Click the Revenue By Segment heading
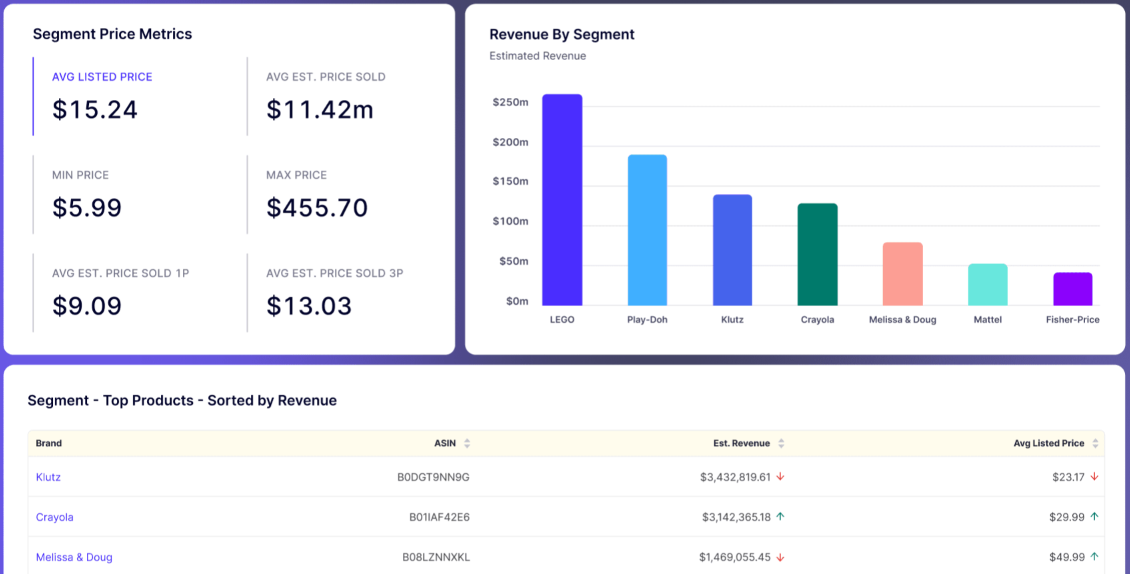This screenshot has width=1130, height=574. pyautogui.click(x=562, y=34)
